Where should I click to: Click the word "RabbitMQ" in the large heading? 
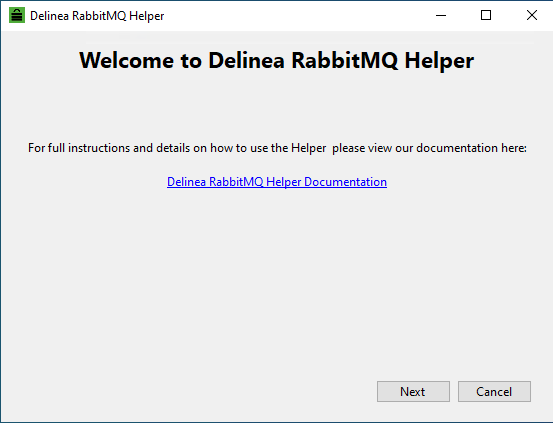pos(345,60)
